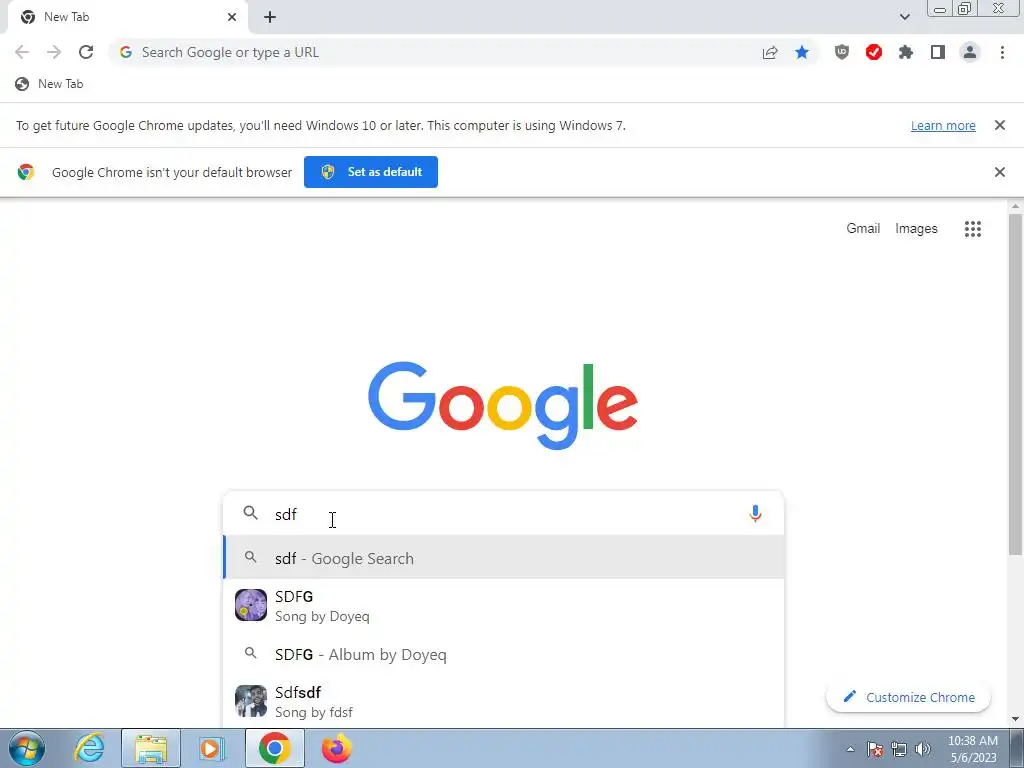Close the New Tab tab

[232, 17]
